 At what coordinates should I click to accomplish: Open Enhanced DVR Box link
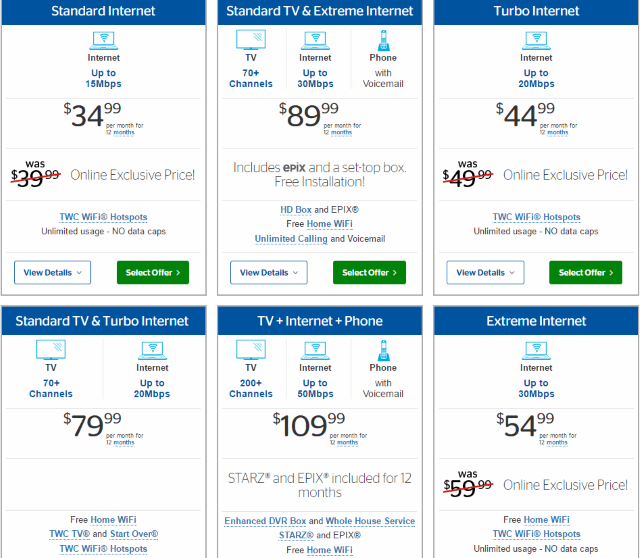coord(265,521)
